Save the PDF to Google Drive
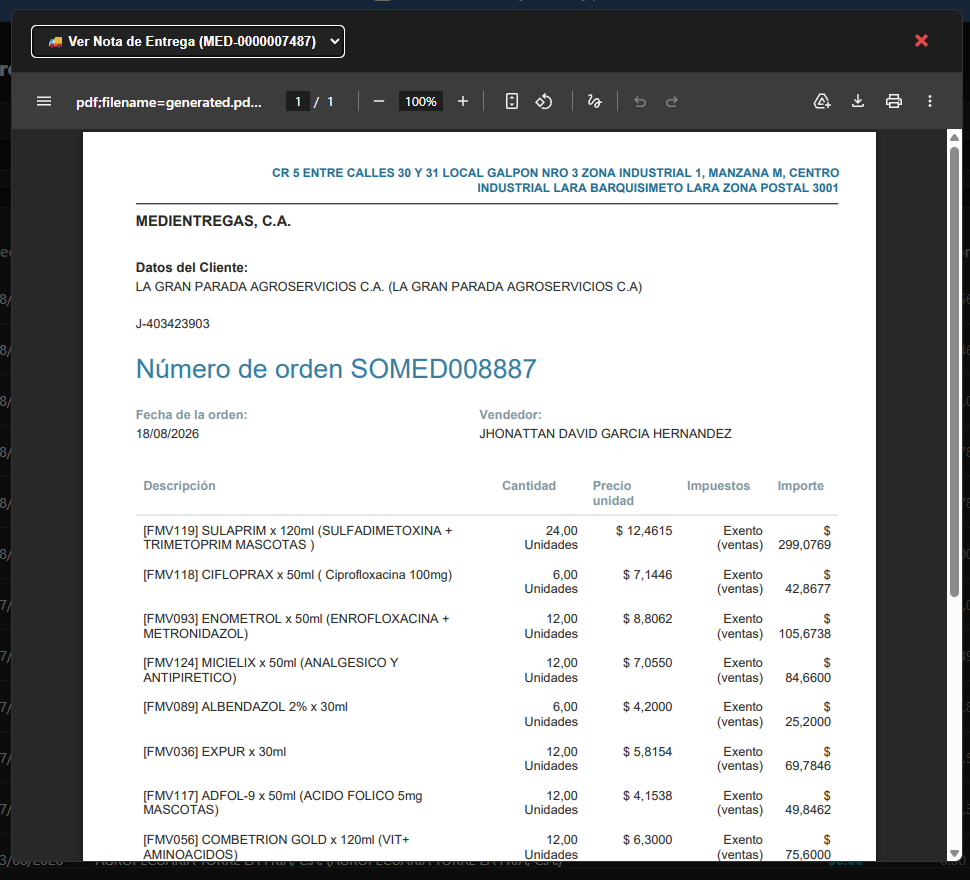 (822, 101)
